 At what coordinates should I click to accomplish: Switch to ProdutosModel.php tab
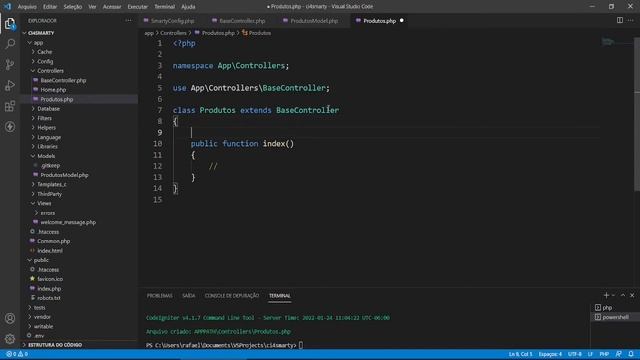[314, 20]
